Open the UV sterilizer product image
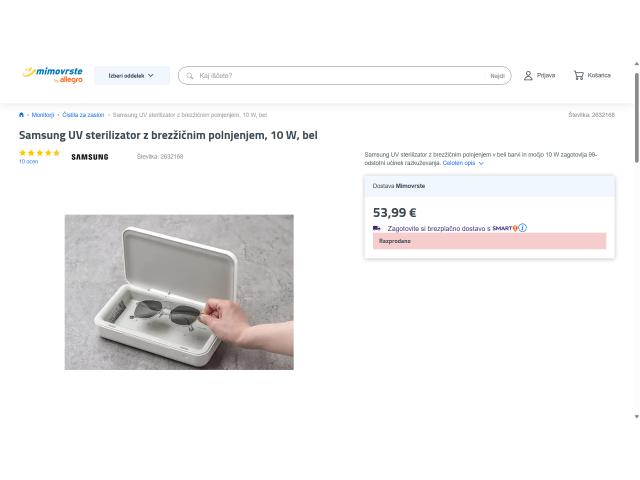The image size is (640, 480). point(179,292)
